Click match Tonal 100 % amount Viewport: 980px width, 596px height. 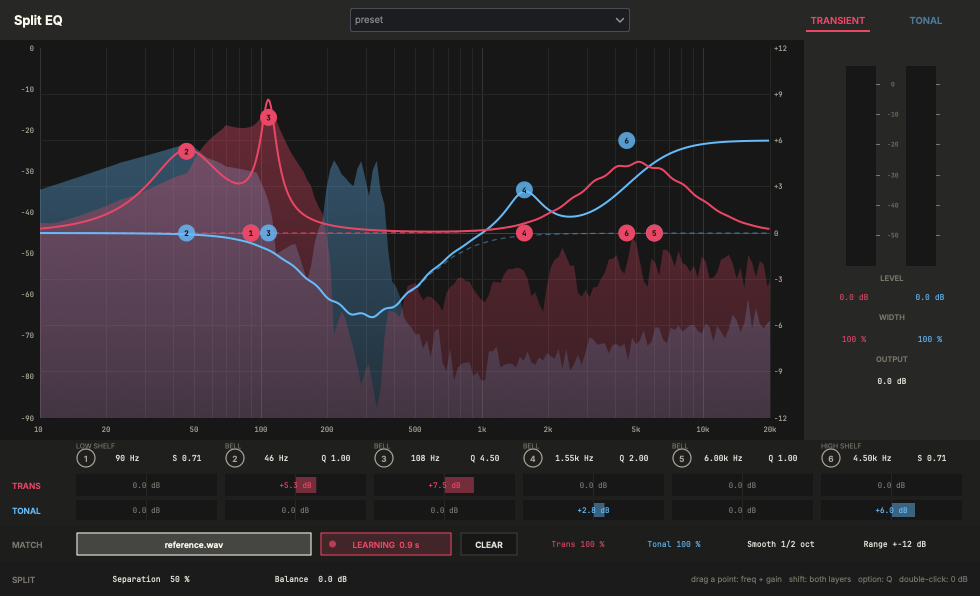tap(673, 544)
